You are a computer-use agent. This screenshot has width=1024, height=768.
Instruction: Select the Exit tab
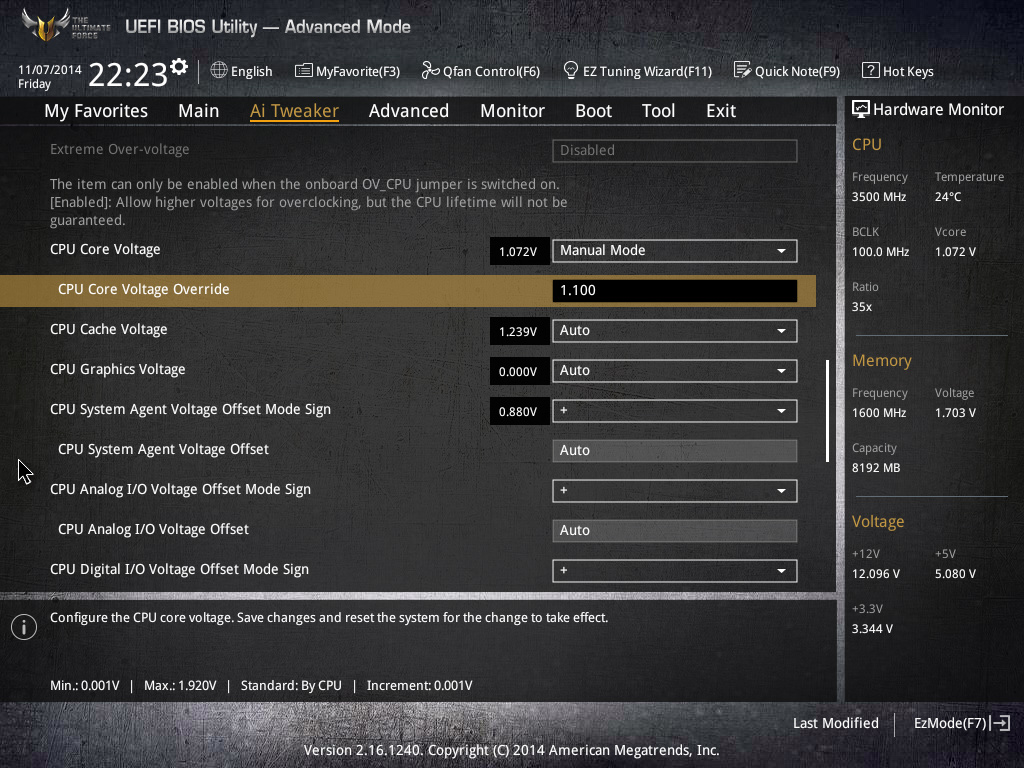click(721, 111)
